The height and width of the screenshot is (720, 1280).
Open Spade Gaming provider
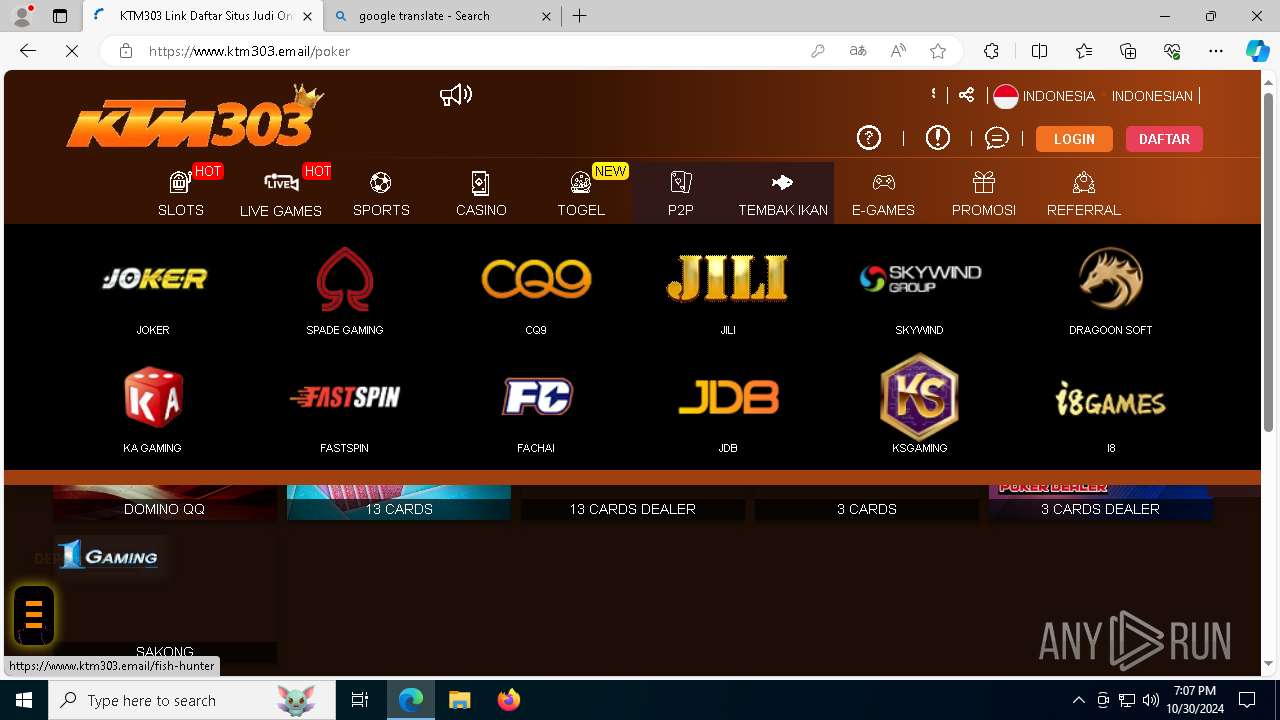coord(345,279)
